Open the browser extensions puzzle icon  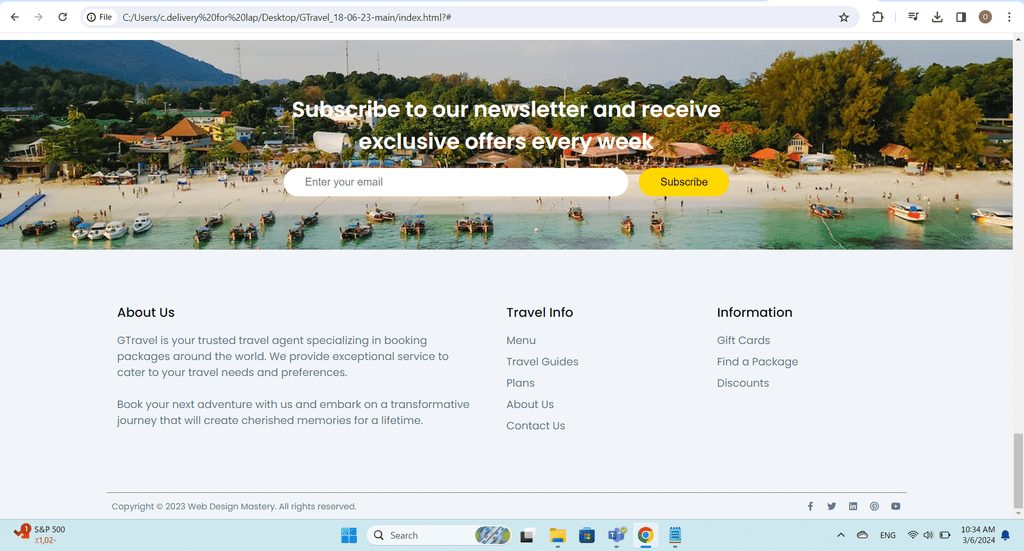[x=878, y=17]
